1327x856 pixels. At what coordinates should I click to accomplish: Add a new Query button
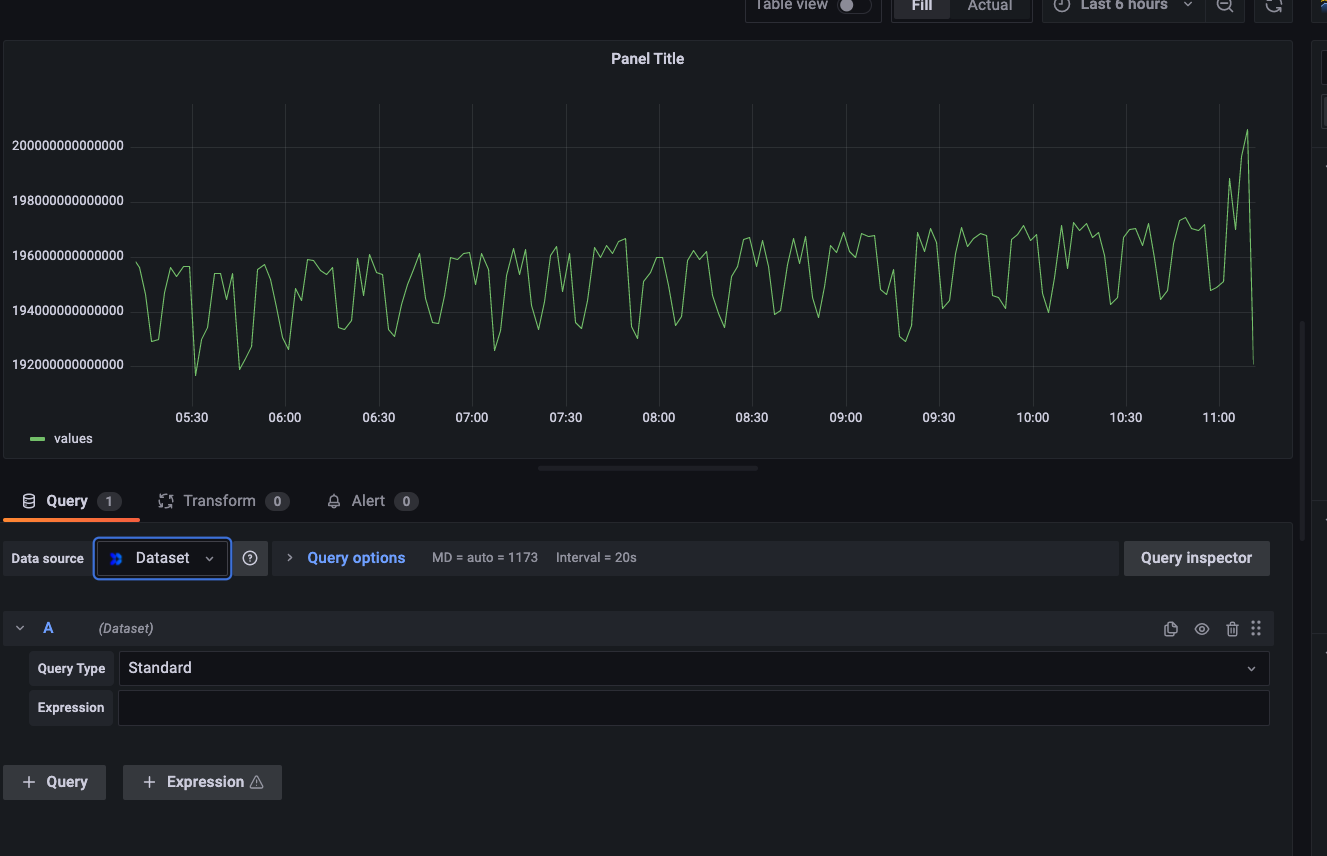(x=55, y=782)
